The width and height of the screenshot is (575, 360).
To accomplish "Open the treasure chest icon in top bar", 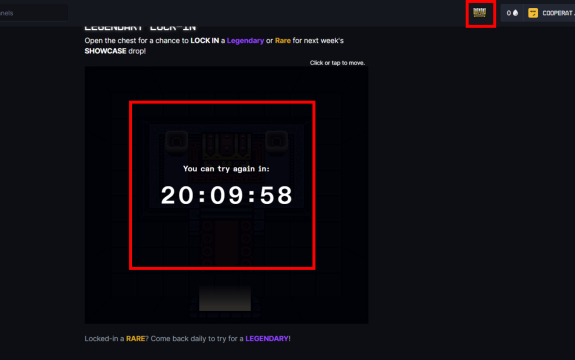I will (480, 13).
